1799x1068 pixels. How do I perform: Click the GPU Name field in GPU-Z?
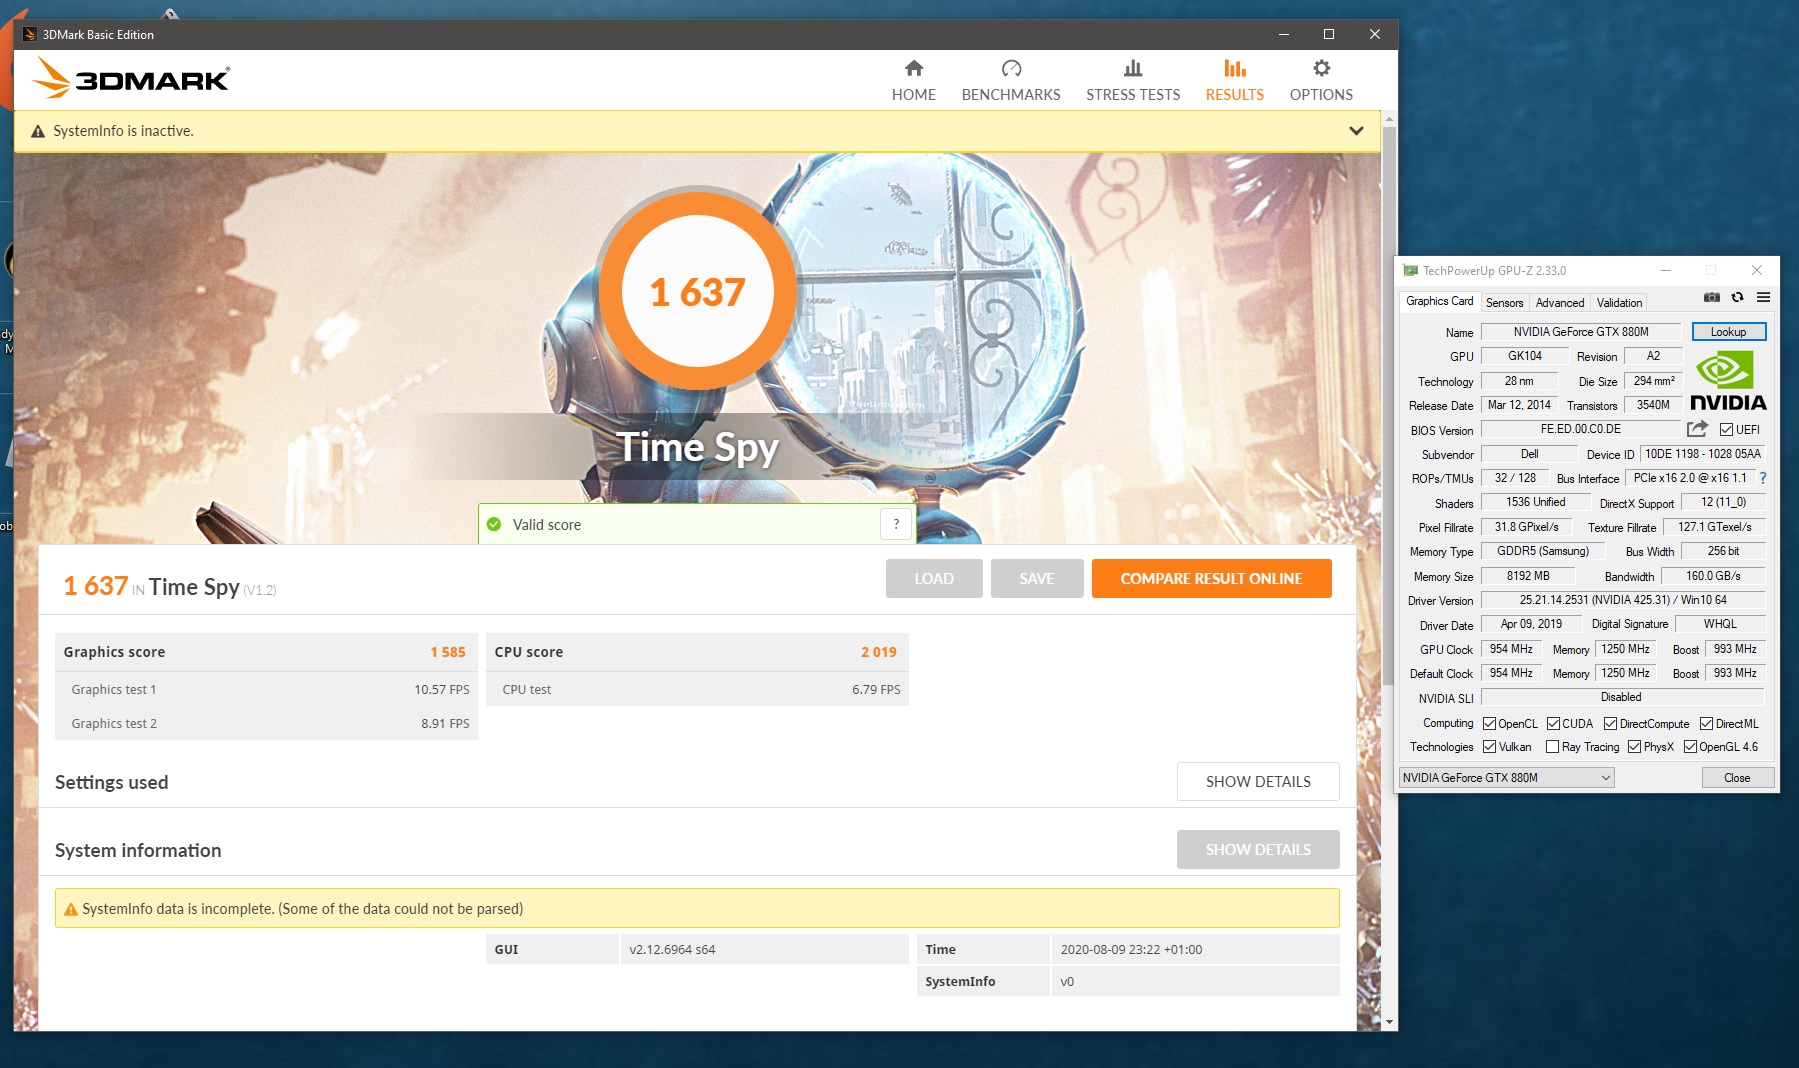tap(1581, 332)
